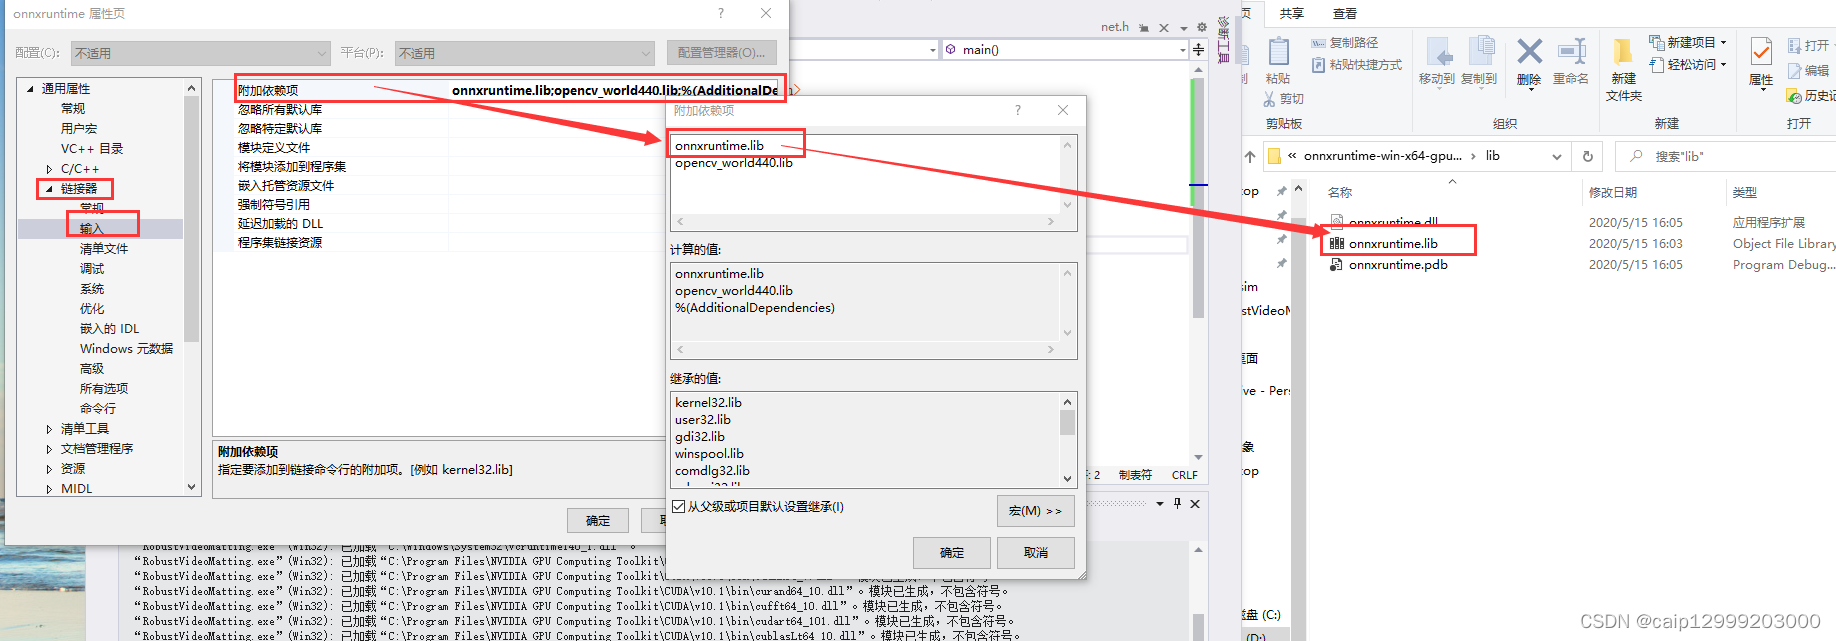This screenshot has width=1836, height=641.
Task: Open the 查看 ribbon tab in Explorer
Action: pyautogui.click(x=1345, y=13)
